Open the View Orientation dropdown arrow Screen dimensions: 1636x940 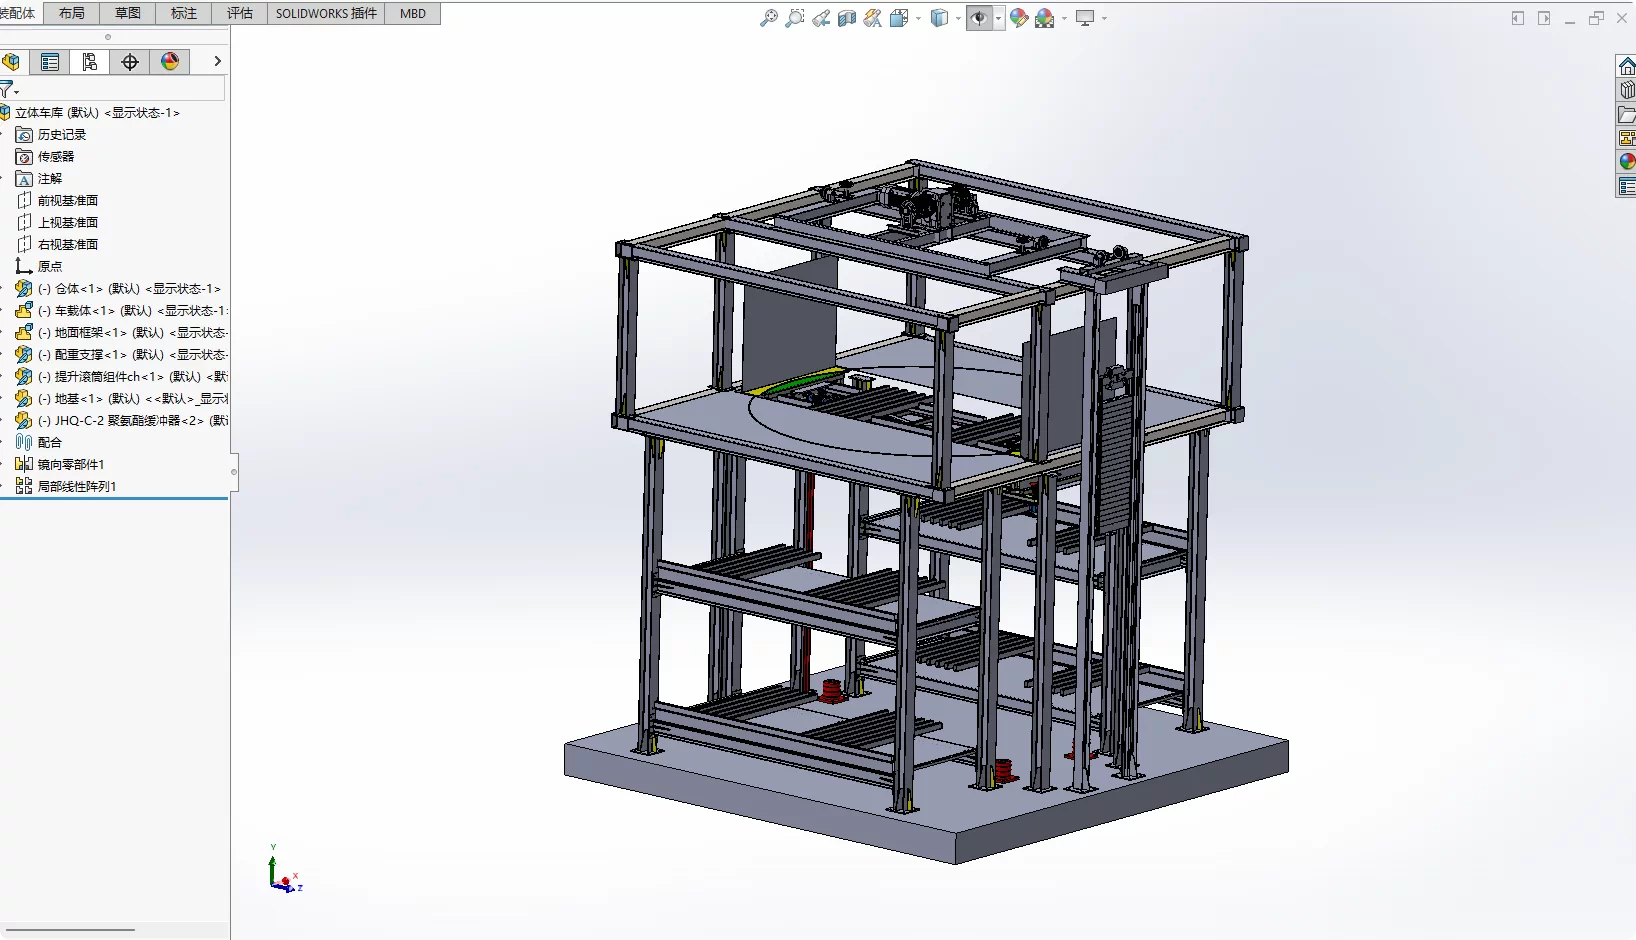click(918, 18)
